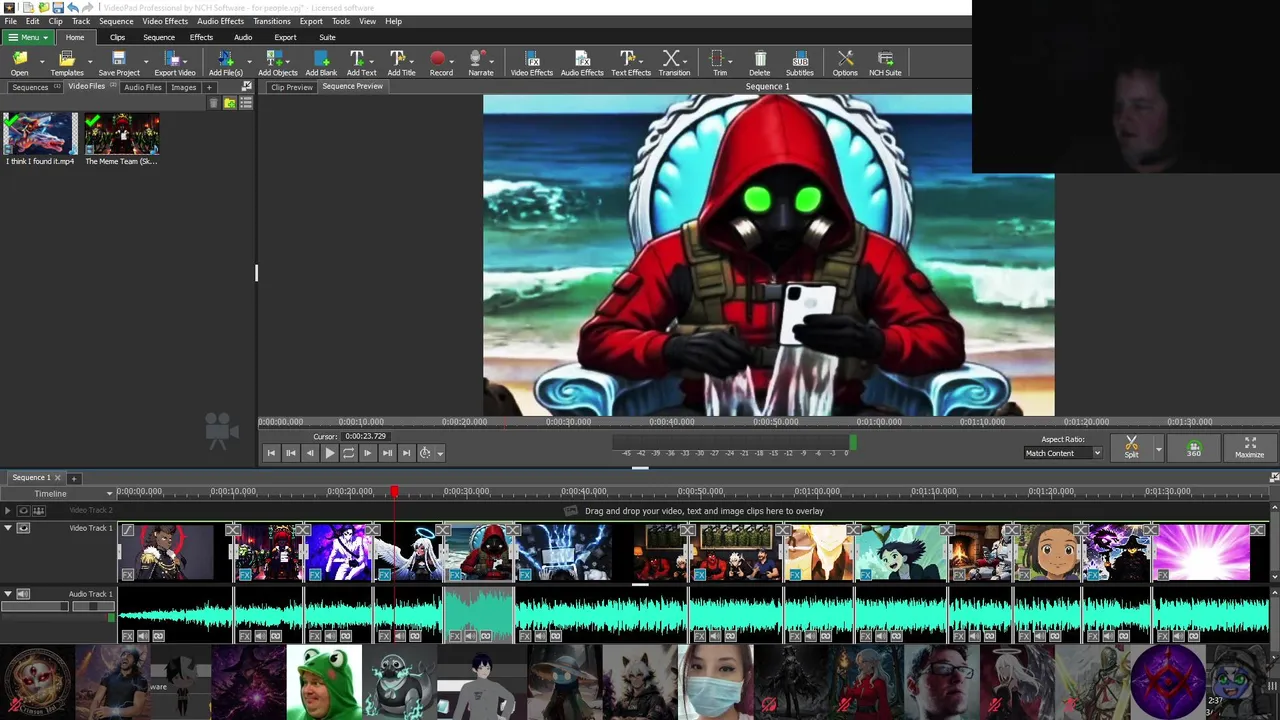Image resolution: width=1280 pixels, height=720 pixels.
Task: Click the Narrate microphone icon
Action: pos(479,59)
